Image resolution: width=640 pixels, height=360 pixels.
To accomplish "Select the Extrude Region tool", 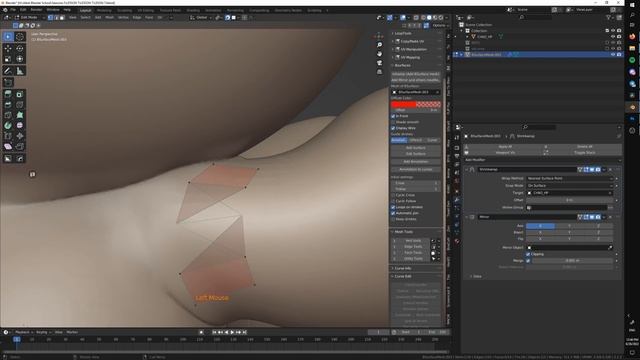I will 8,94.
